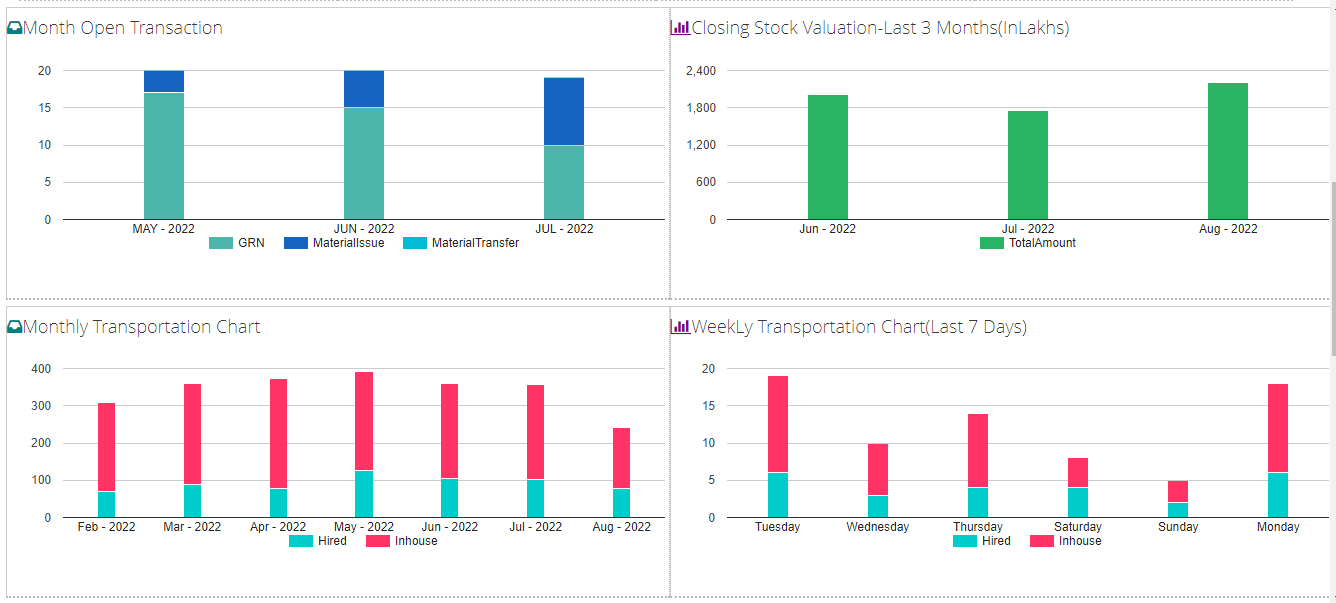Click the inbox icon beside Month Open Transaction
1336x603 pixels.
14,29
